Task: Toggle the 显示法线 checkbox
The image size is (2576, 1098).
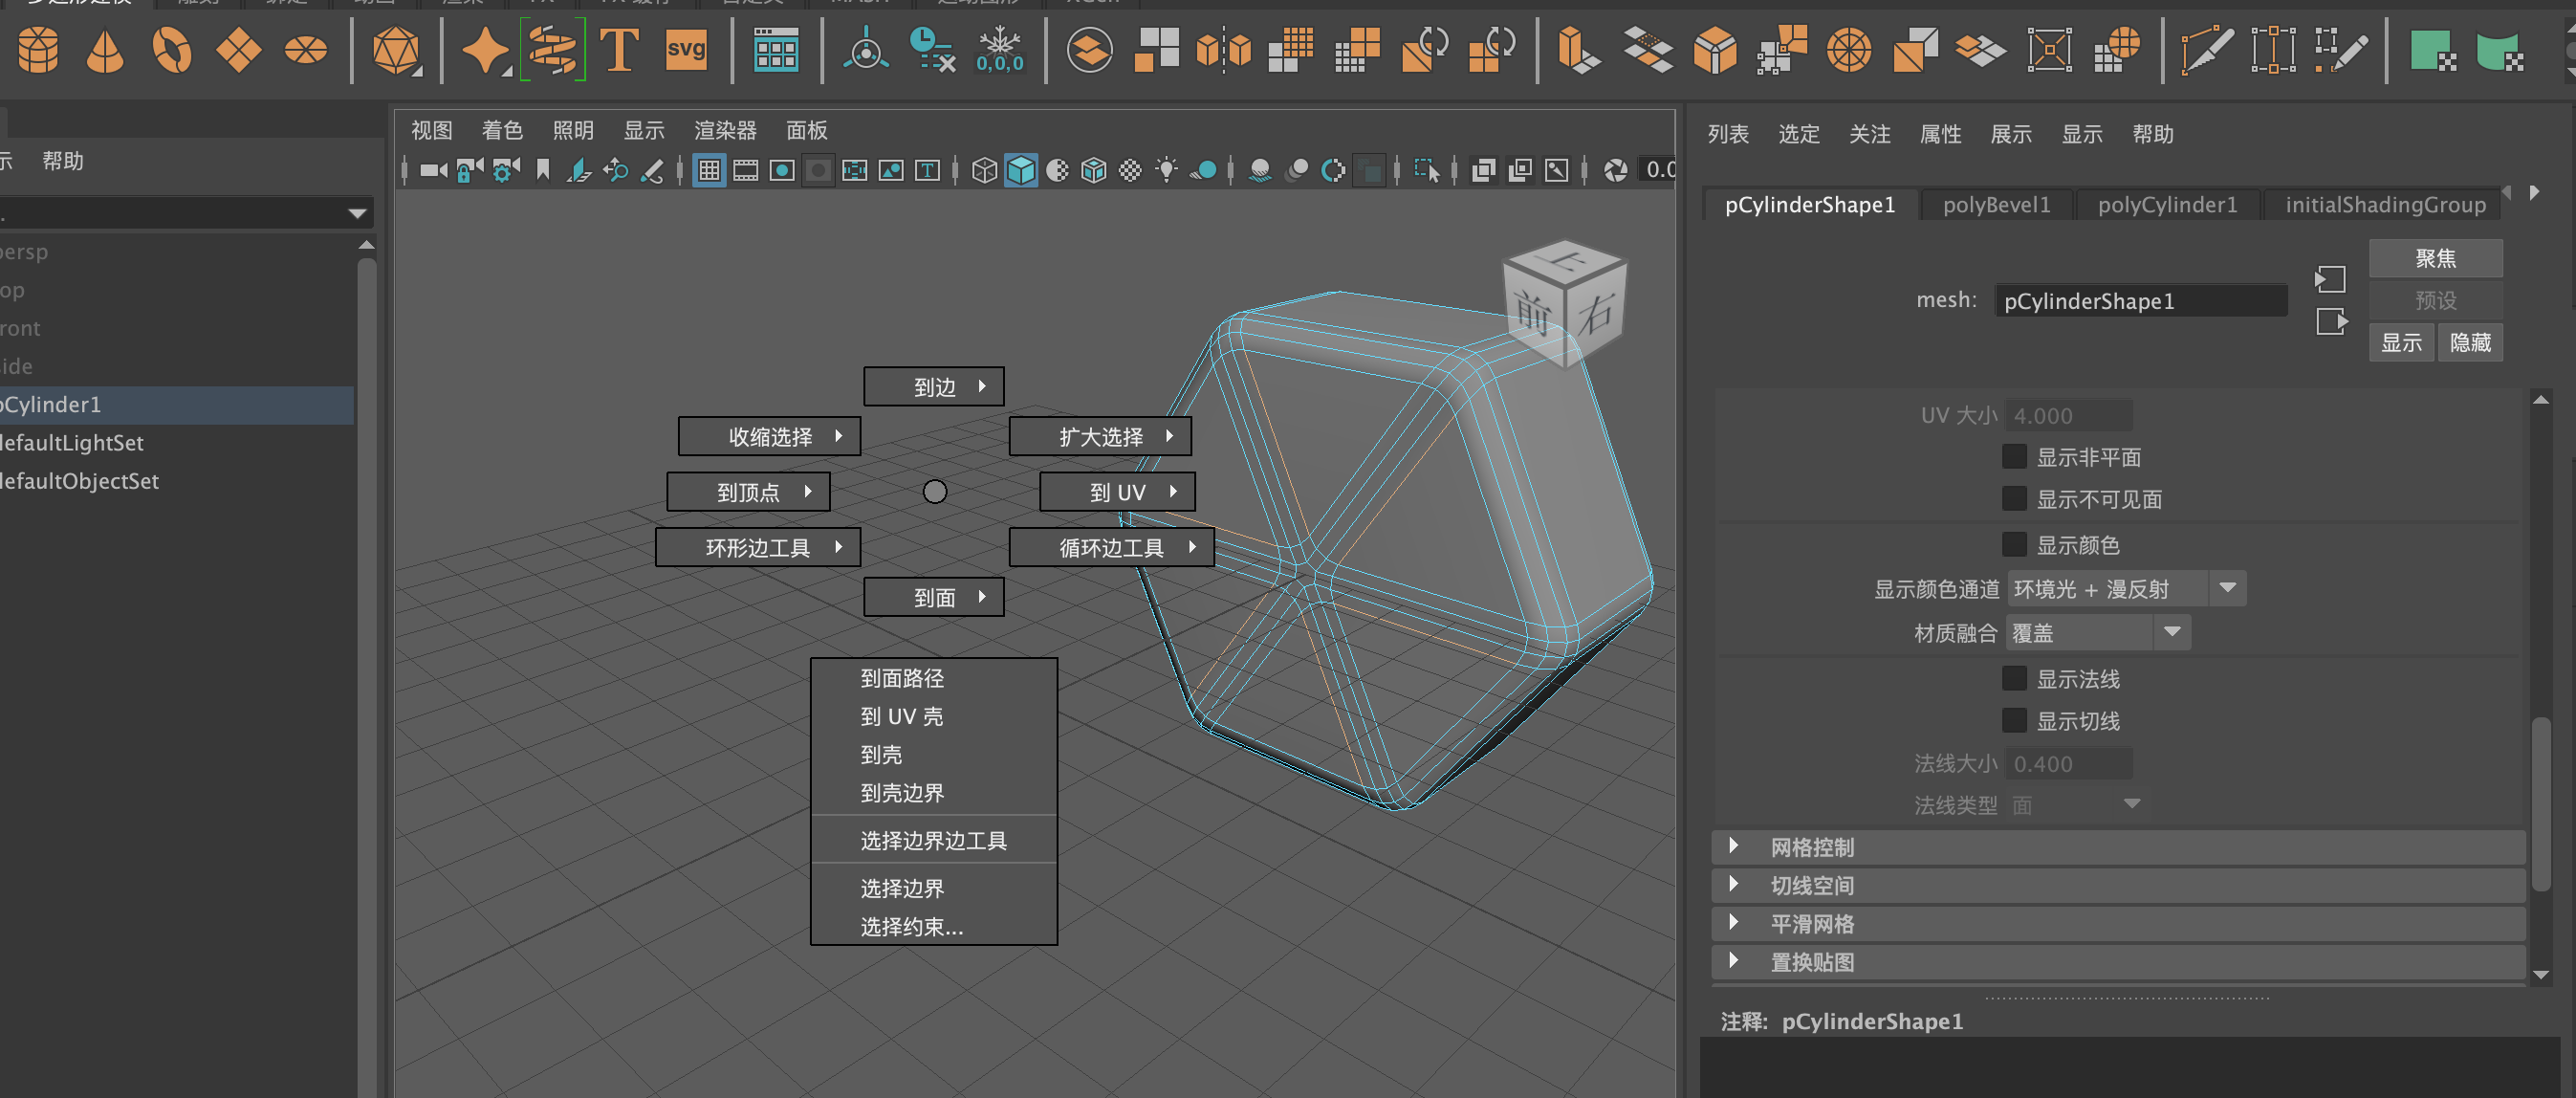Action: [x=2014, y=679]
